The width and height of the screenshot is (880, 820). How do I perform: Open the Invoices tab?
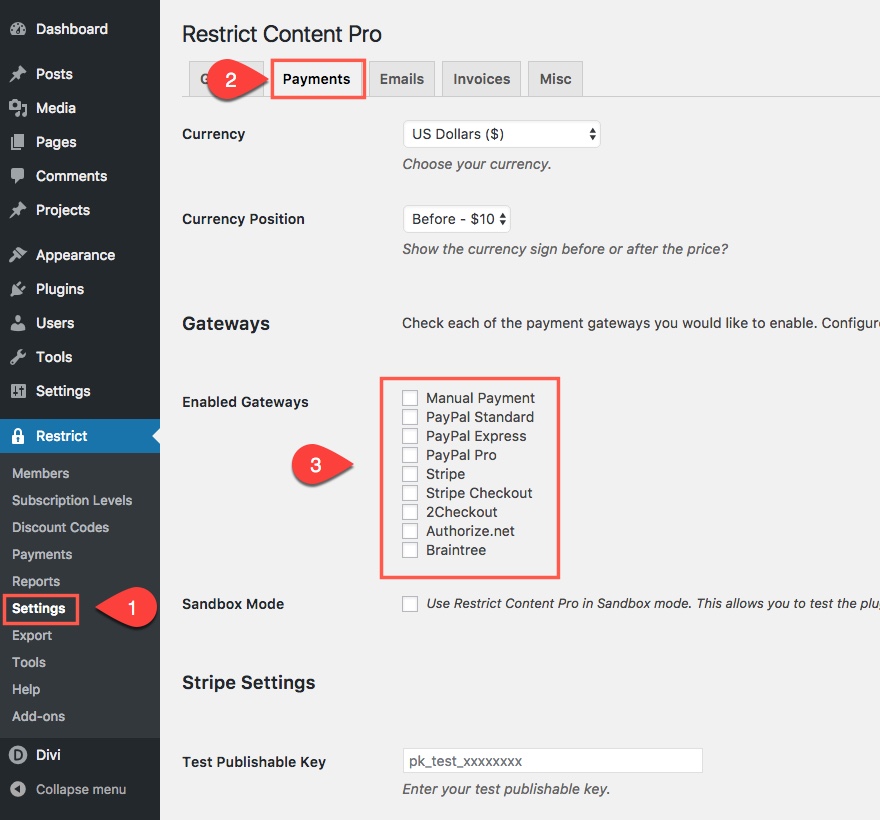(482, 79)
